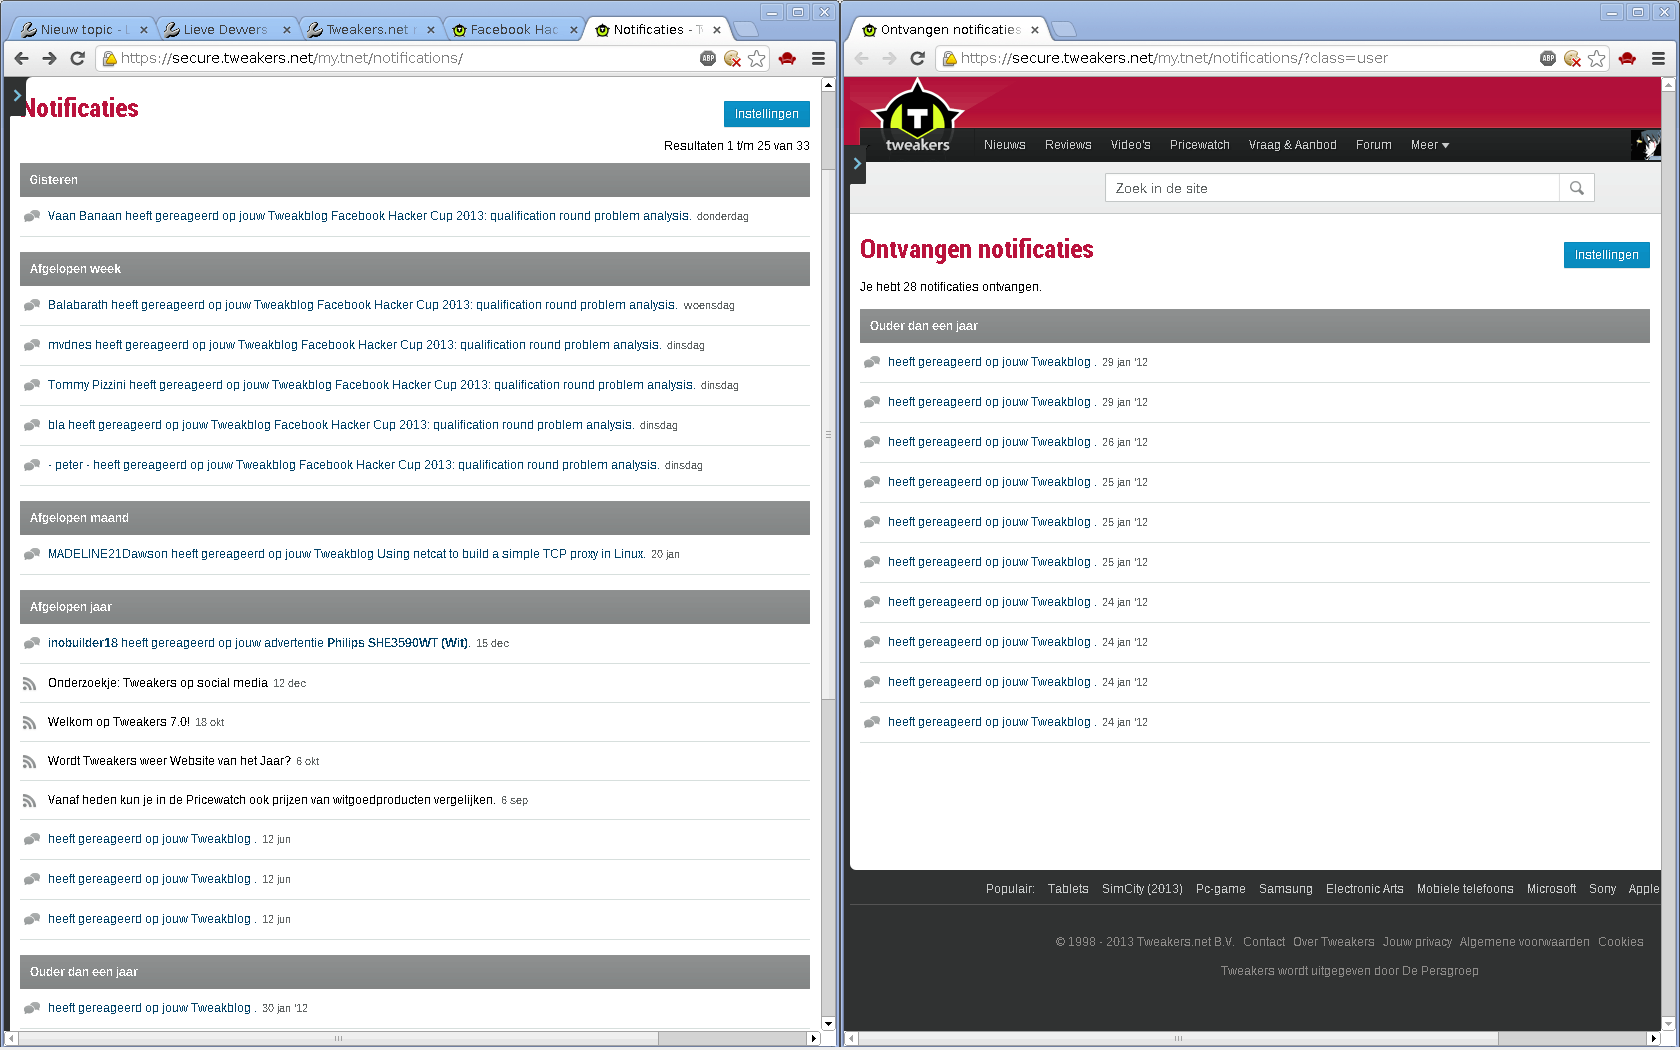The image size is (1680, 1050).
Task: Open the Meer dropdown menu
Action: tap(1430, 145)
